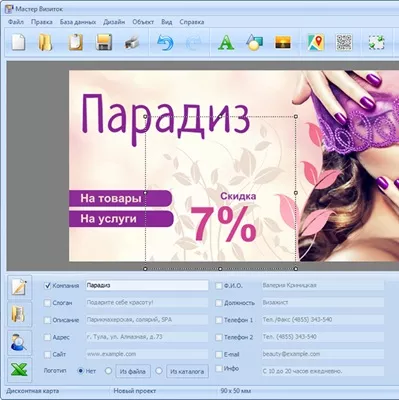Select radio button beside Из файла

click(x=108, y=371)
